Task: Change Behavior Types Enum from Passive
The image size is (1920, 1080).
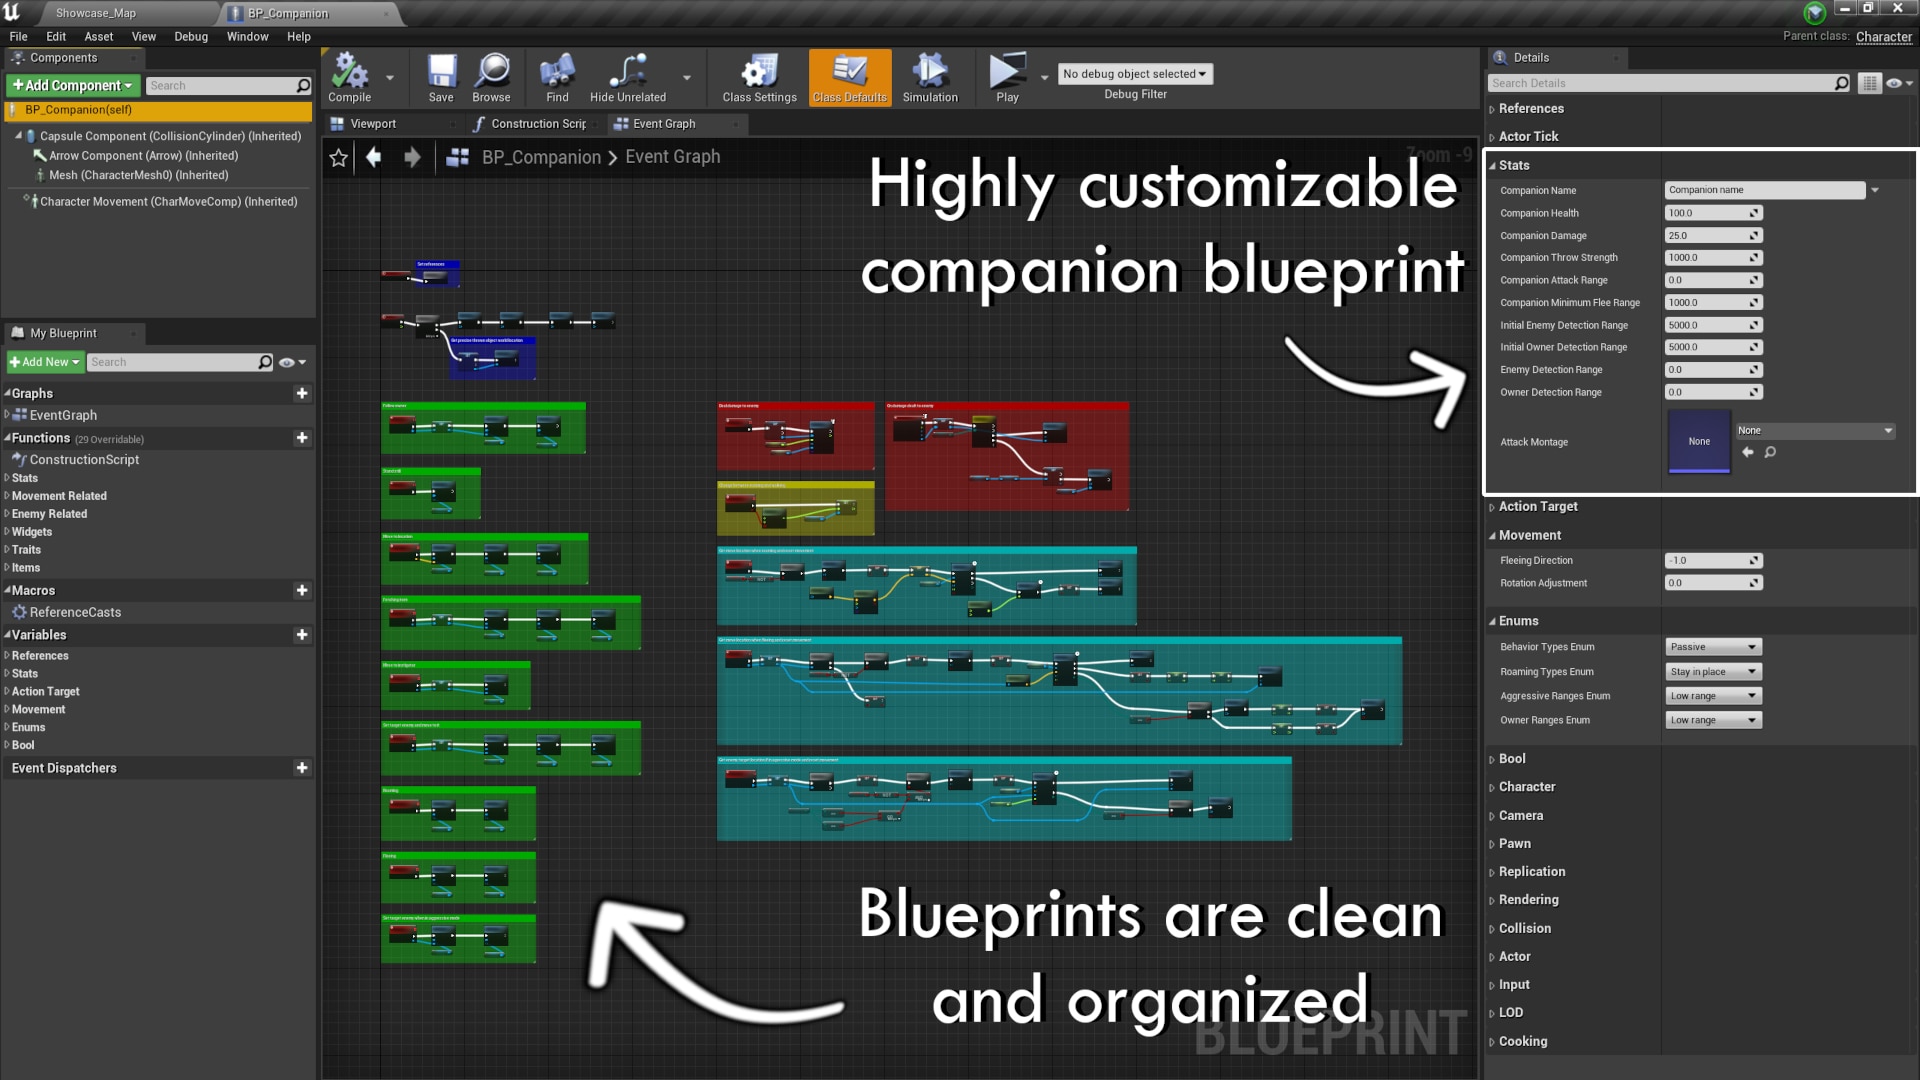Action: click(1712, 646)
